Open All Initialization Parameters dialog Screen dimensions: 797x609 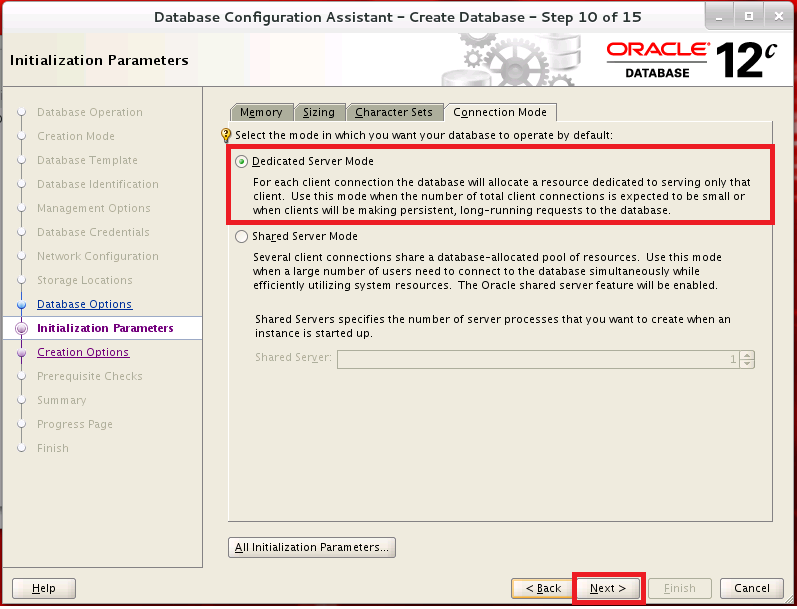coord(312,547)
